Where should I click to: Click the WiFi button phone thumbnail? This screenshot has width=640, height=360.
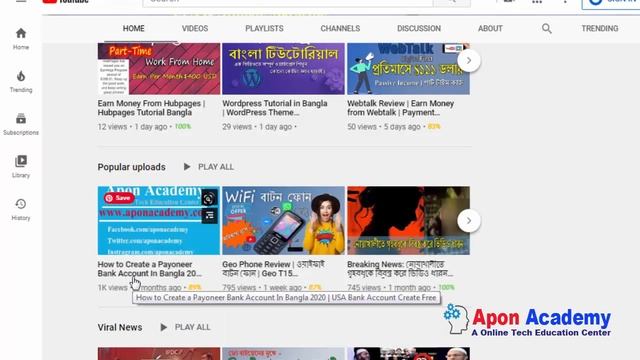(283, 221)
